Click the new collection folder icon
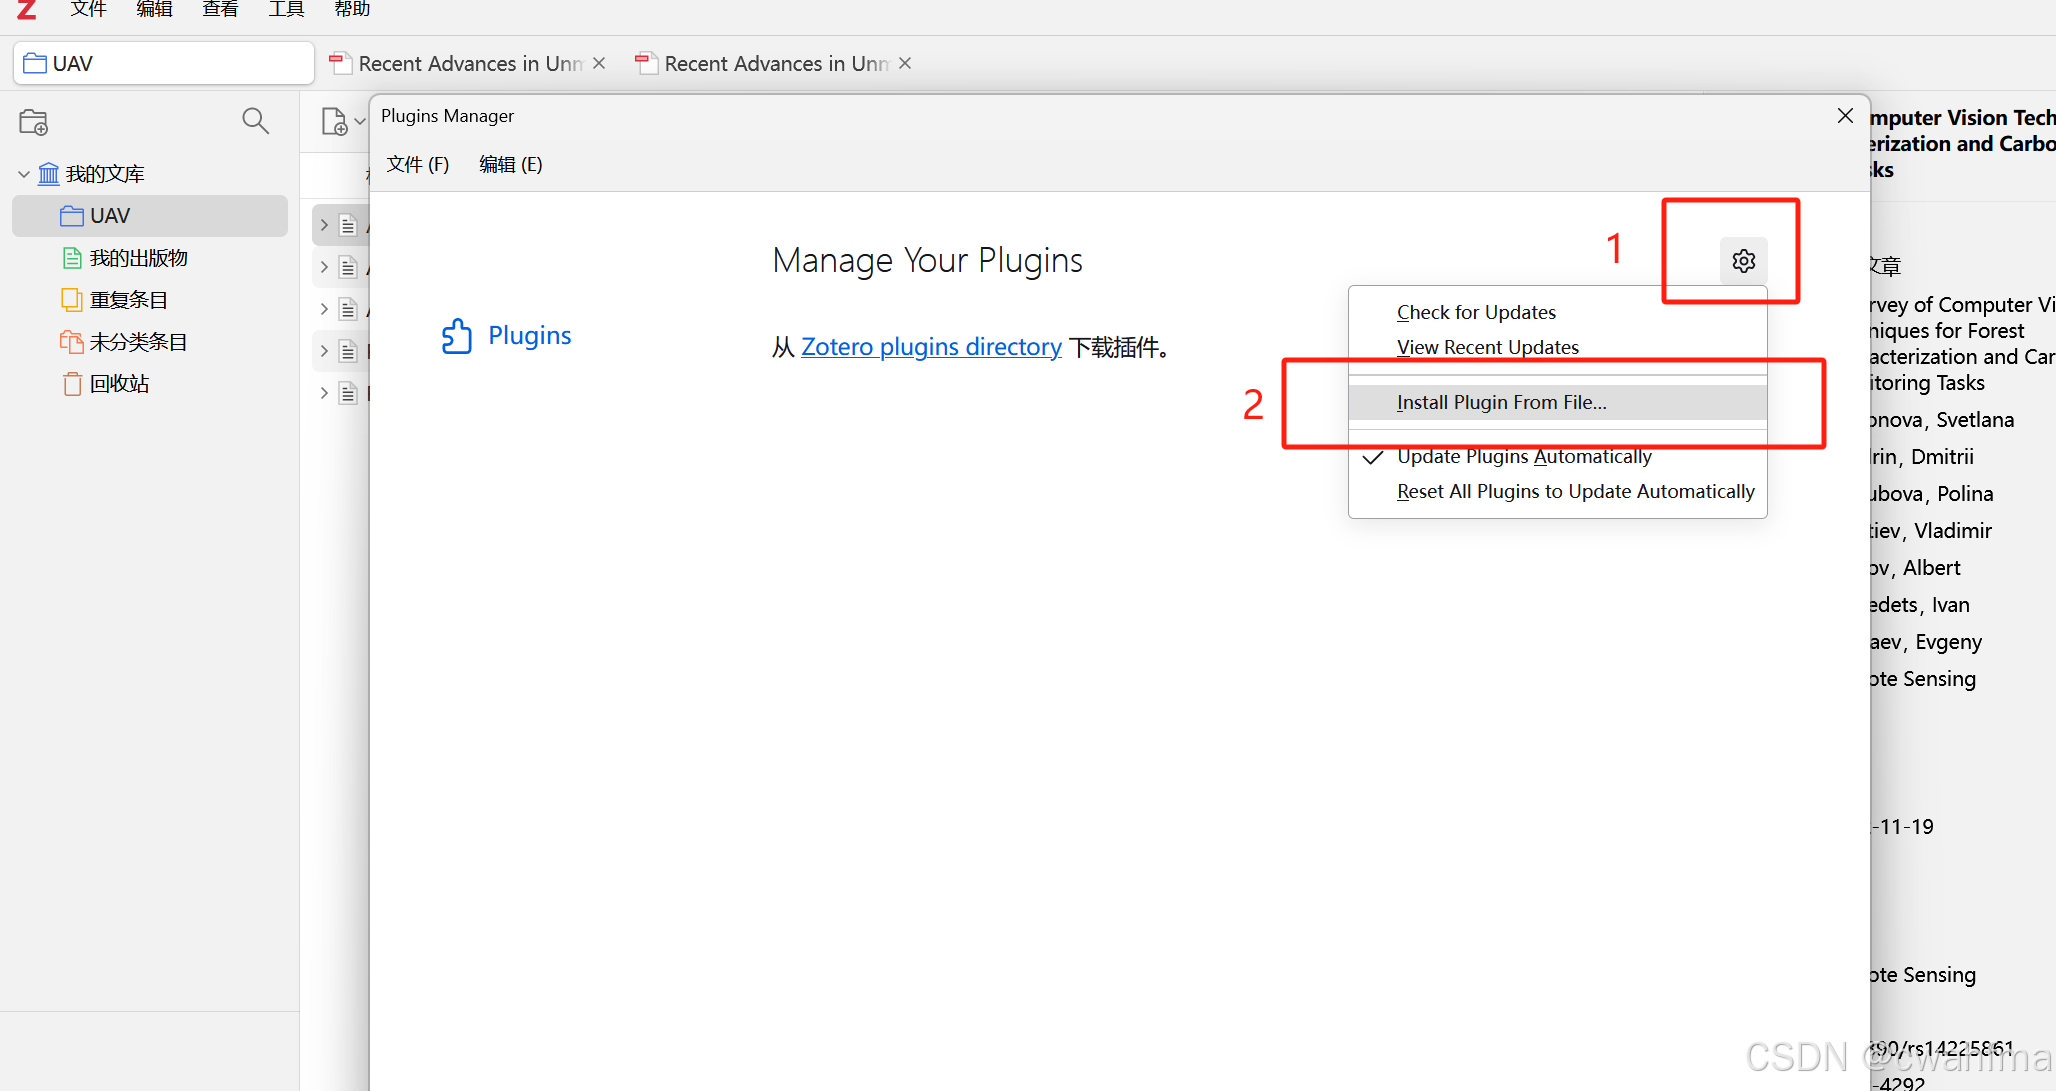The height and width of the screenshot is (1091, 2056). point(33,122)
